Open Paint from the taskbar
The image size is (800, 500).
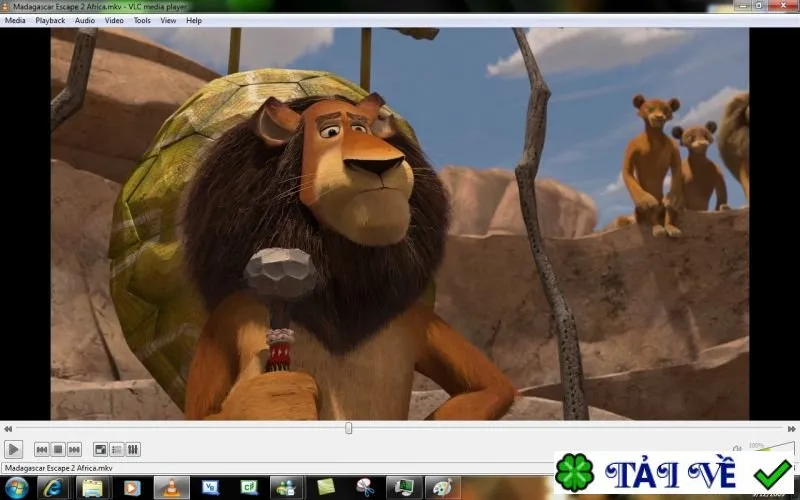pos(442,488)
